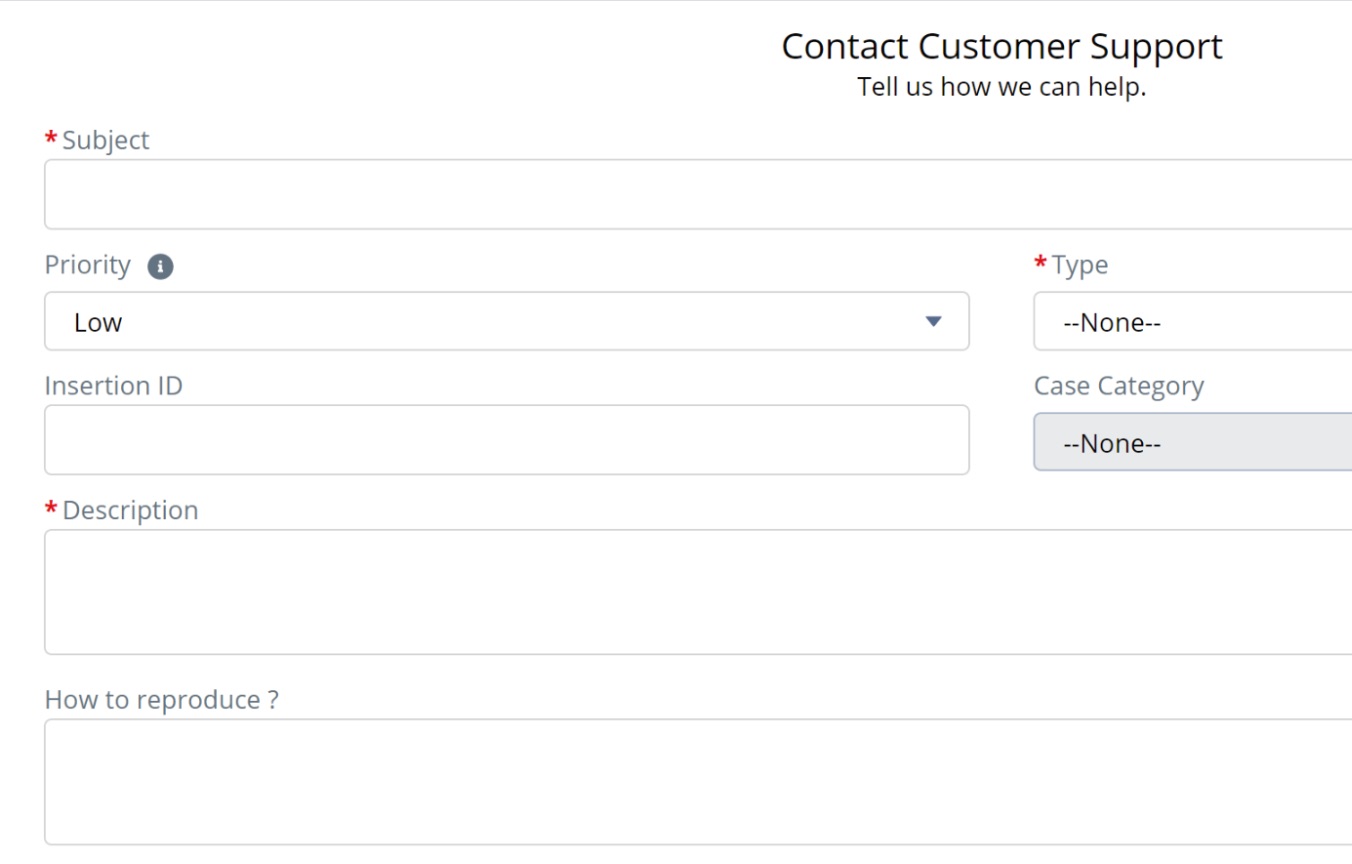Click the Priority info tooltip icon

point(160,267)
